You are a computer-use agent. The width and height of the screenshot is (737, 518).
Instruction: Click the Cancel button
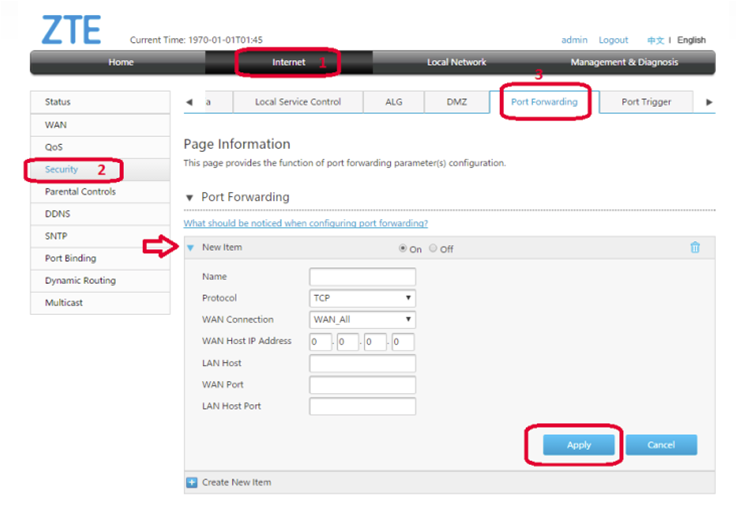(661, 445)
